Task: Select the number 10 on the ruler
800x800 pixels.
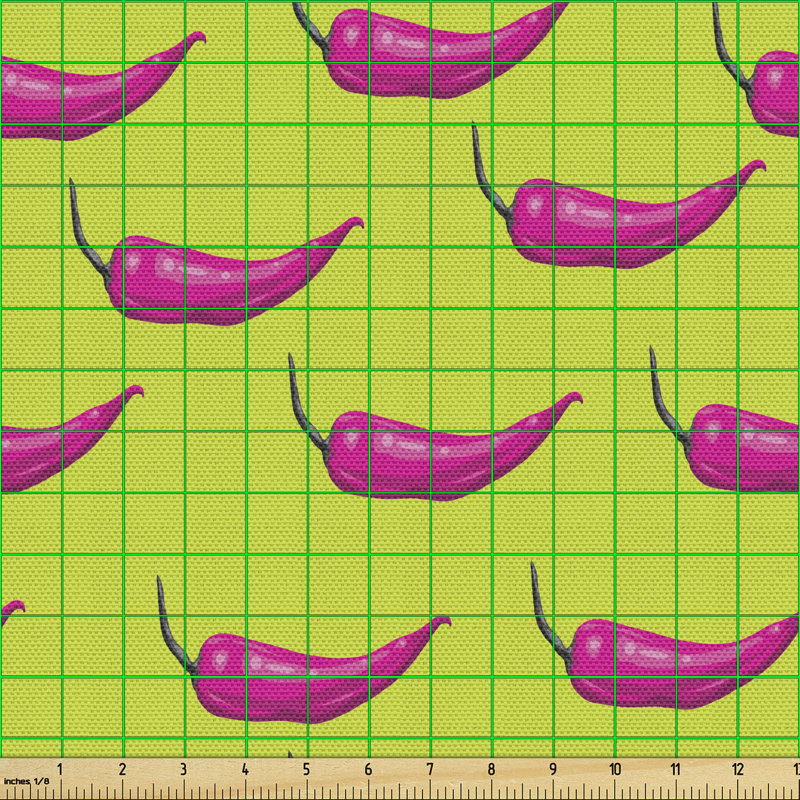Action: [615, 769]
